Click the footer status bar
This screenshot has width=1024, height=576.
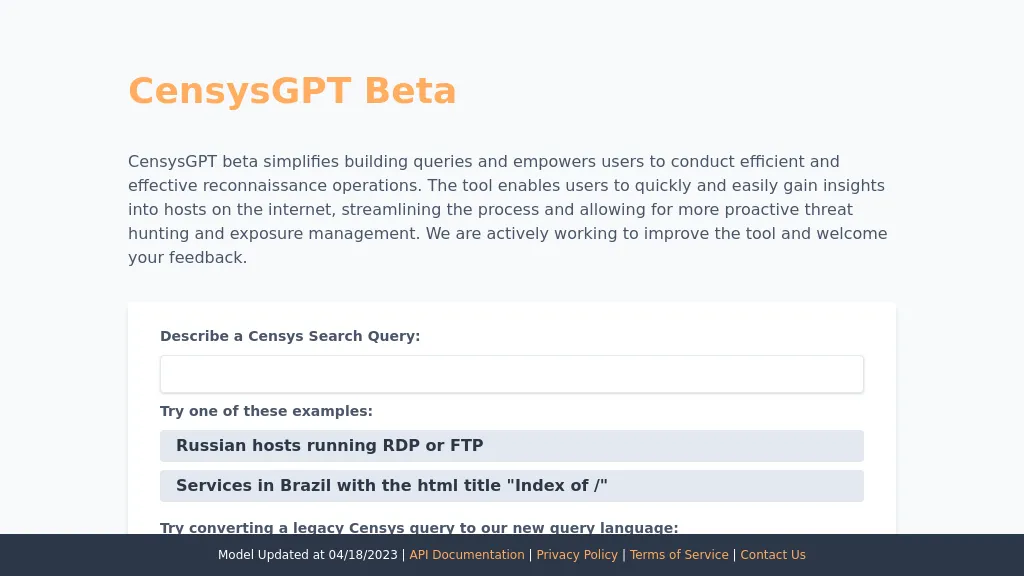tap(512, 555)
